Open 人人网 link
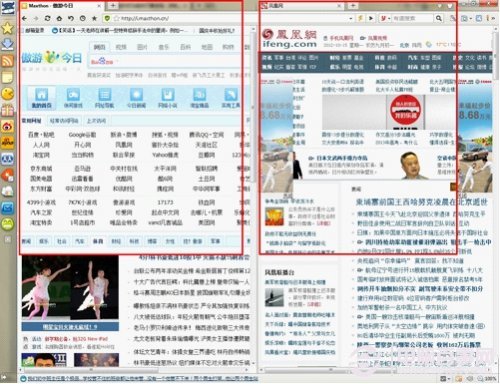The image size is (500, 384). (41, 145)
